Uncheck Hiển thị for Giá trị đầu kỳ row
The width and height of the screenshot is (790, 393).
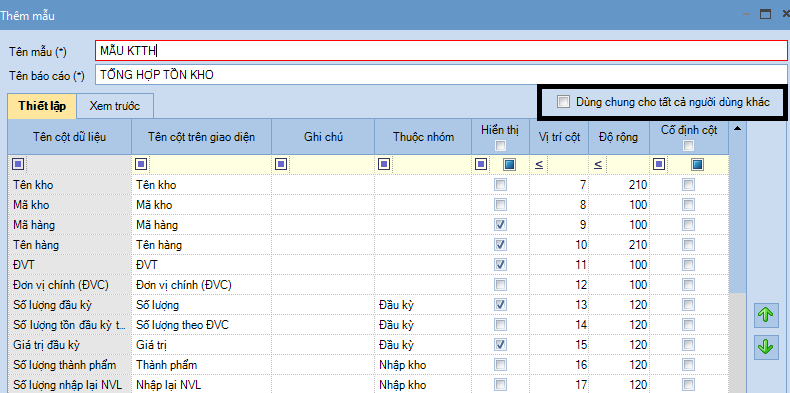click(x=500, y=345)
